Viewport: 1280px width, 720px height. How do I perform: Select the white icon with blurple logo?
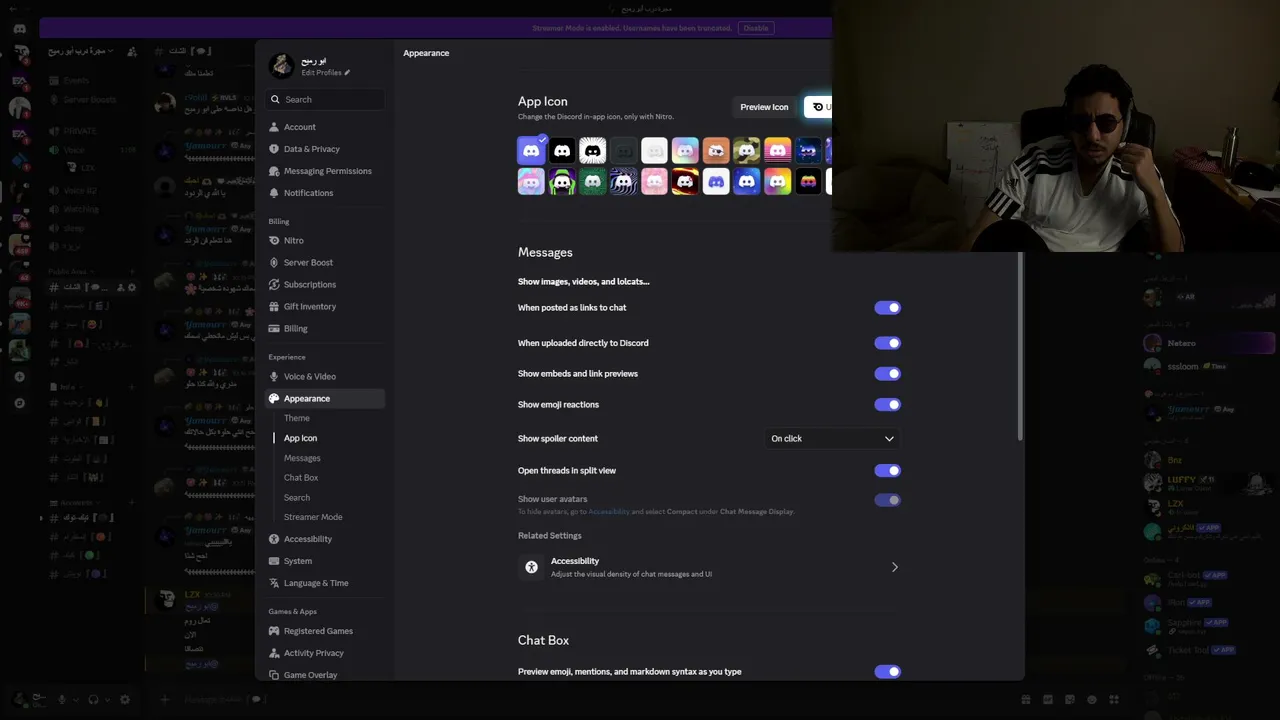[x=716, y=181]
